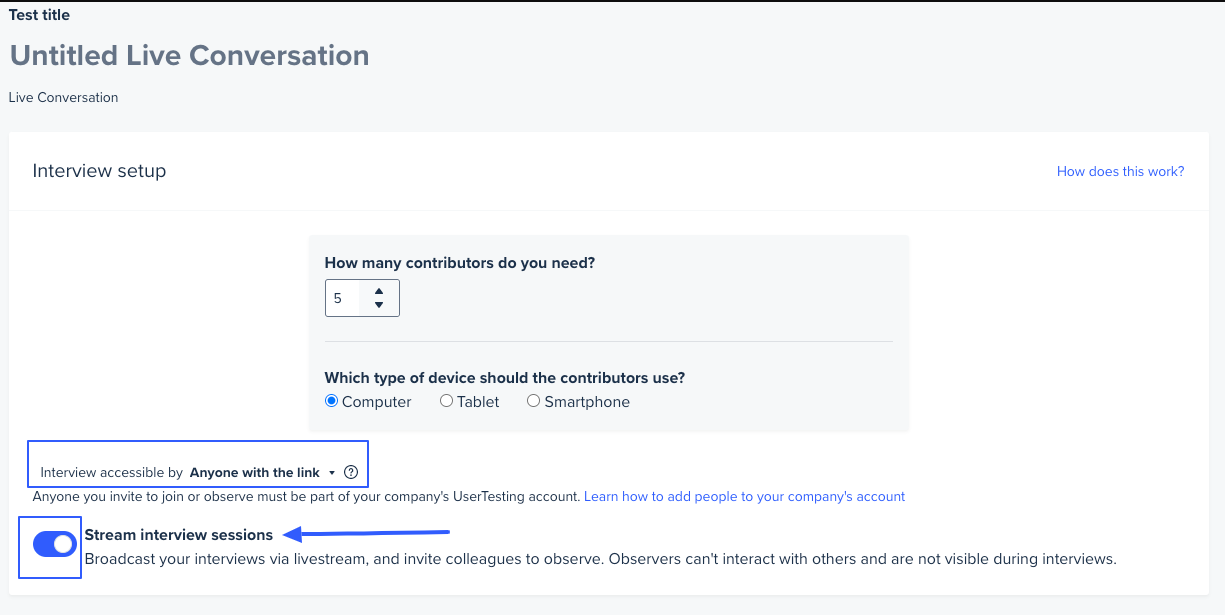Viewport: 1225px width, 615px height.
Task: Click the "Interview setup" heading
Action: pos(99,171)
